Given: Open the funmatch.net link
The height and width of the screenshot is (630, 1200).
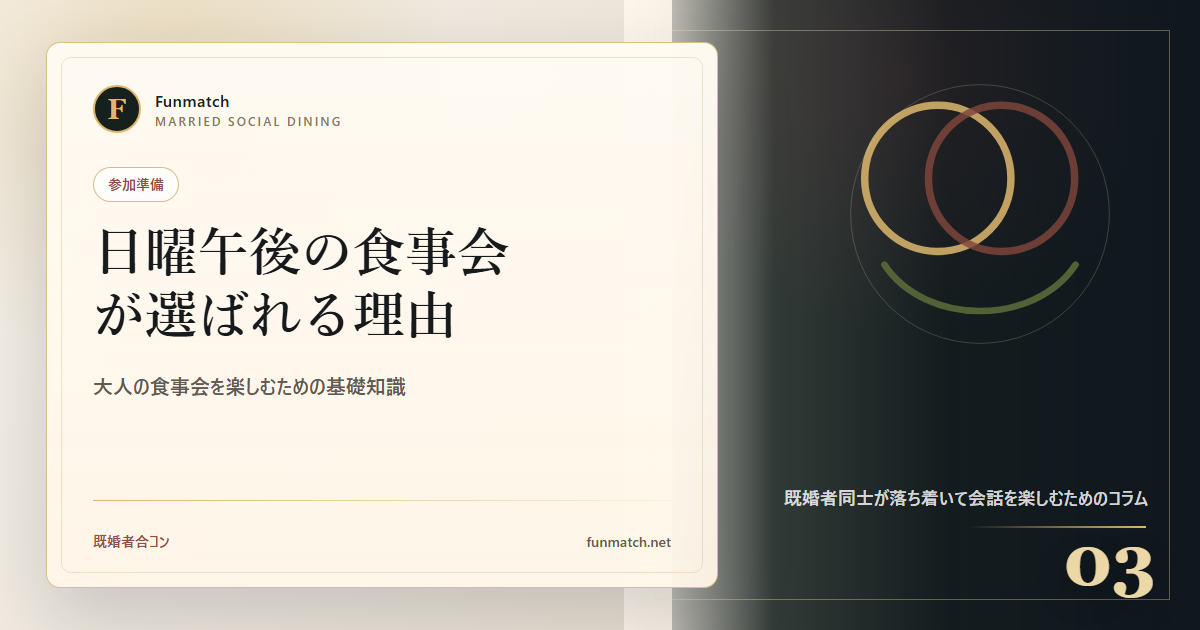Looking at the screenshot, I should tap(628, 542).
